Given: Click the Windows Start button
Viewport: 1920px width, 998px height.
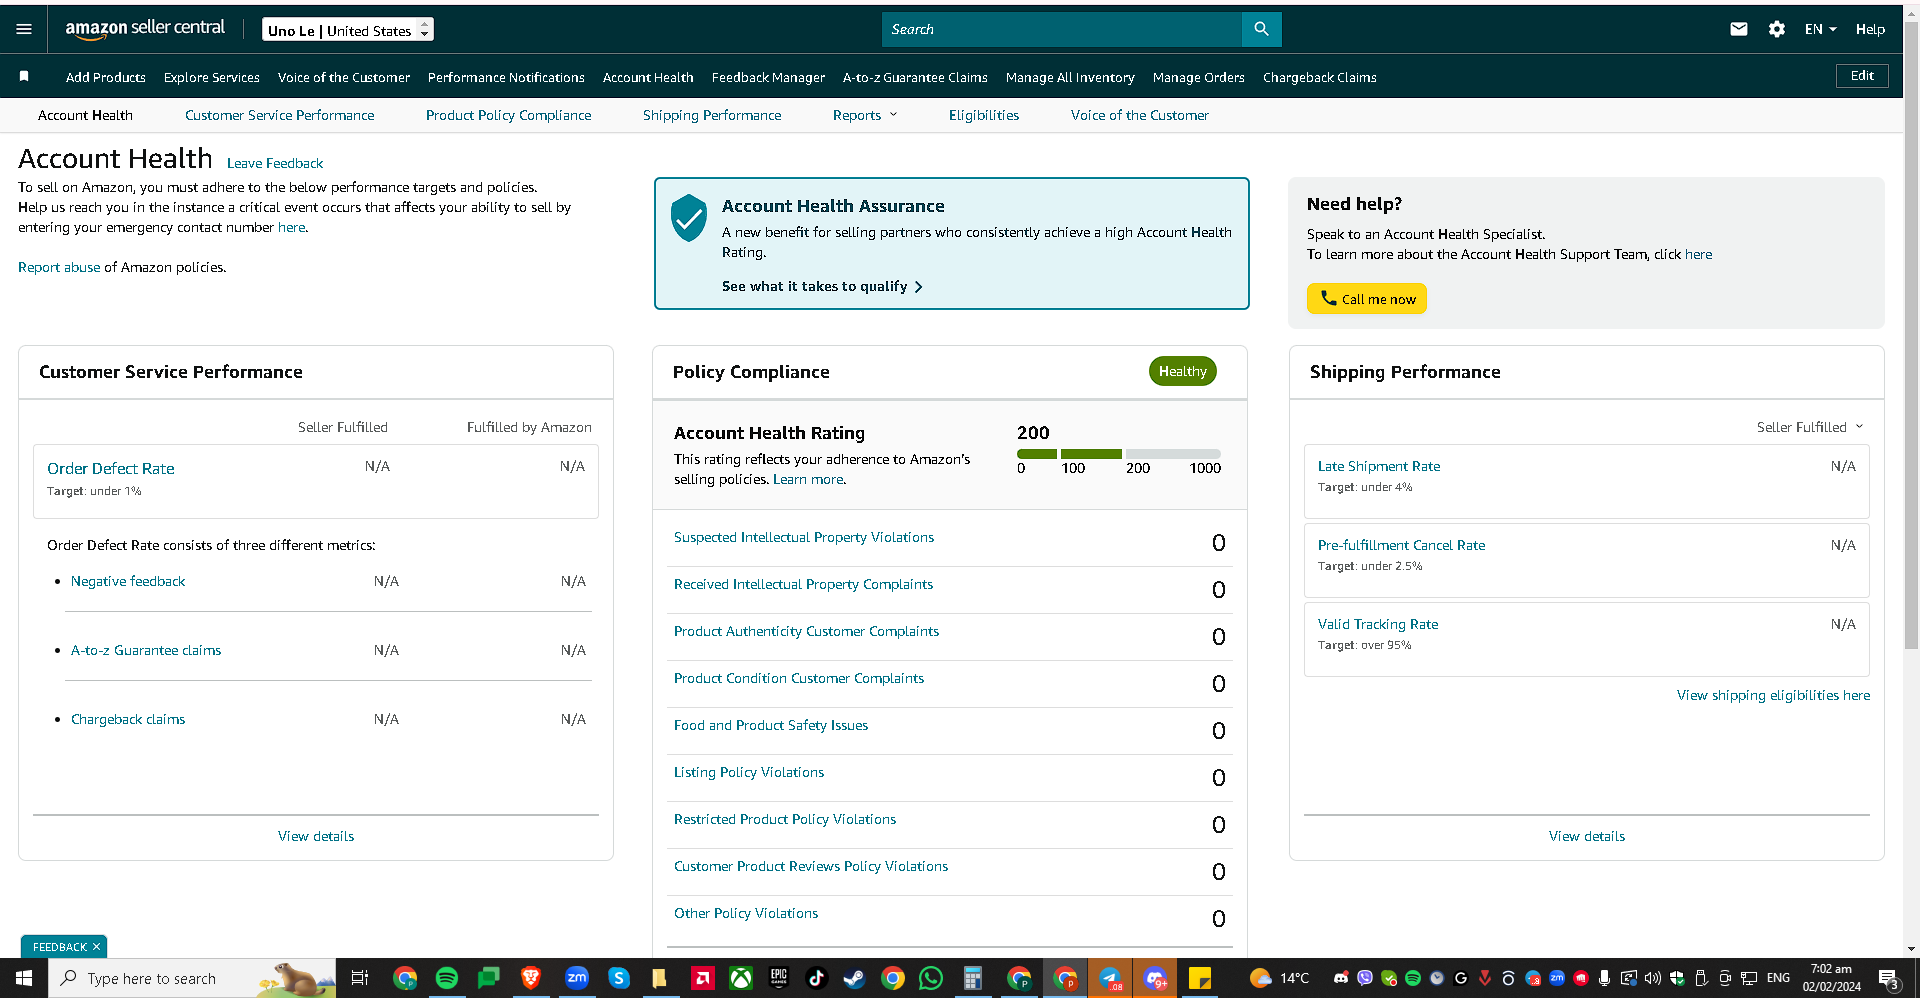Looking at the screenshot, I should point(24,978).
